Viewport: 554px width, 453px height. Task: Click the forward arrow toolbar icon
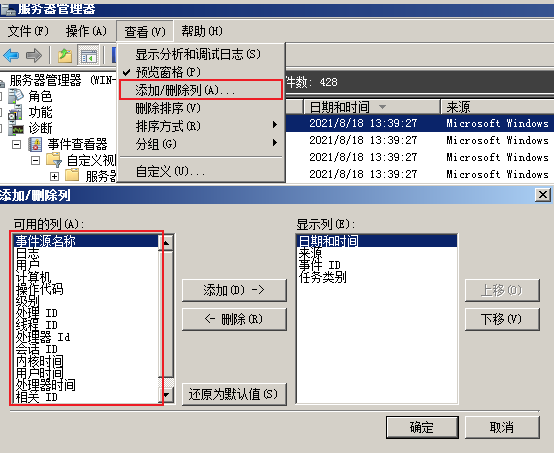(34, 55)
